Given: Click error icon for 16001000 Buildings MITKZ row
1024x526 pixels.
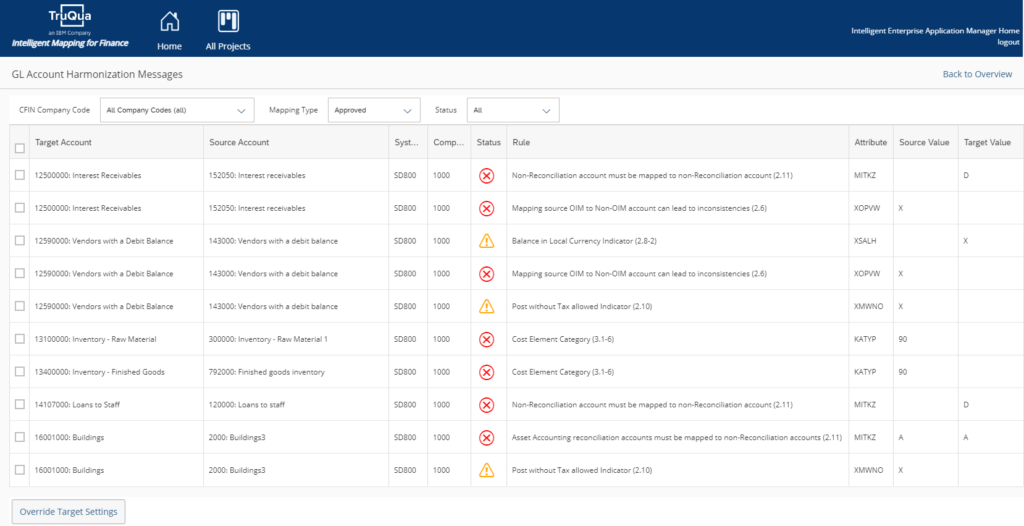Looking at the screenshot, I should (x=487, y=437).
